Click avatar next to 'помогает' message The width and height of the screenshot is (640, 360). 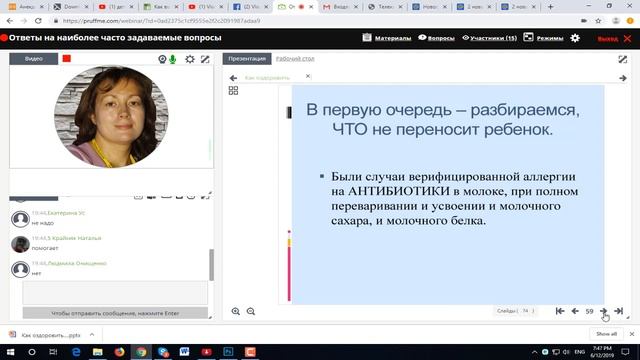pyautogui.click(x=20, y=244)
